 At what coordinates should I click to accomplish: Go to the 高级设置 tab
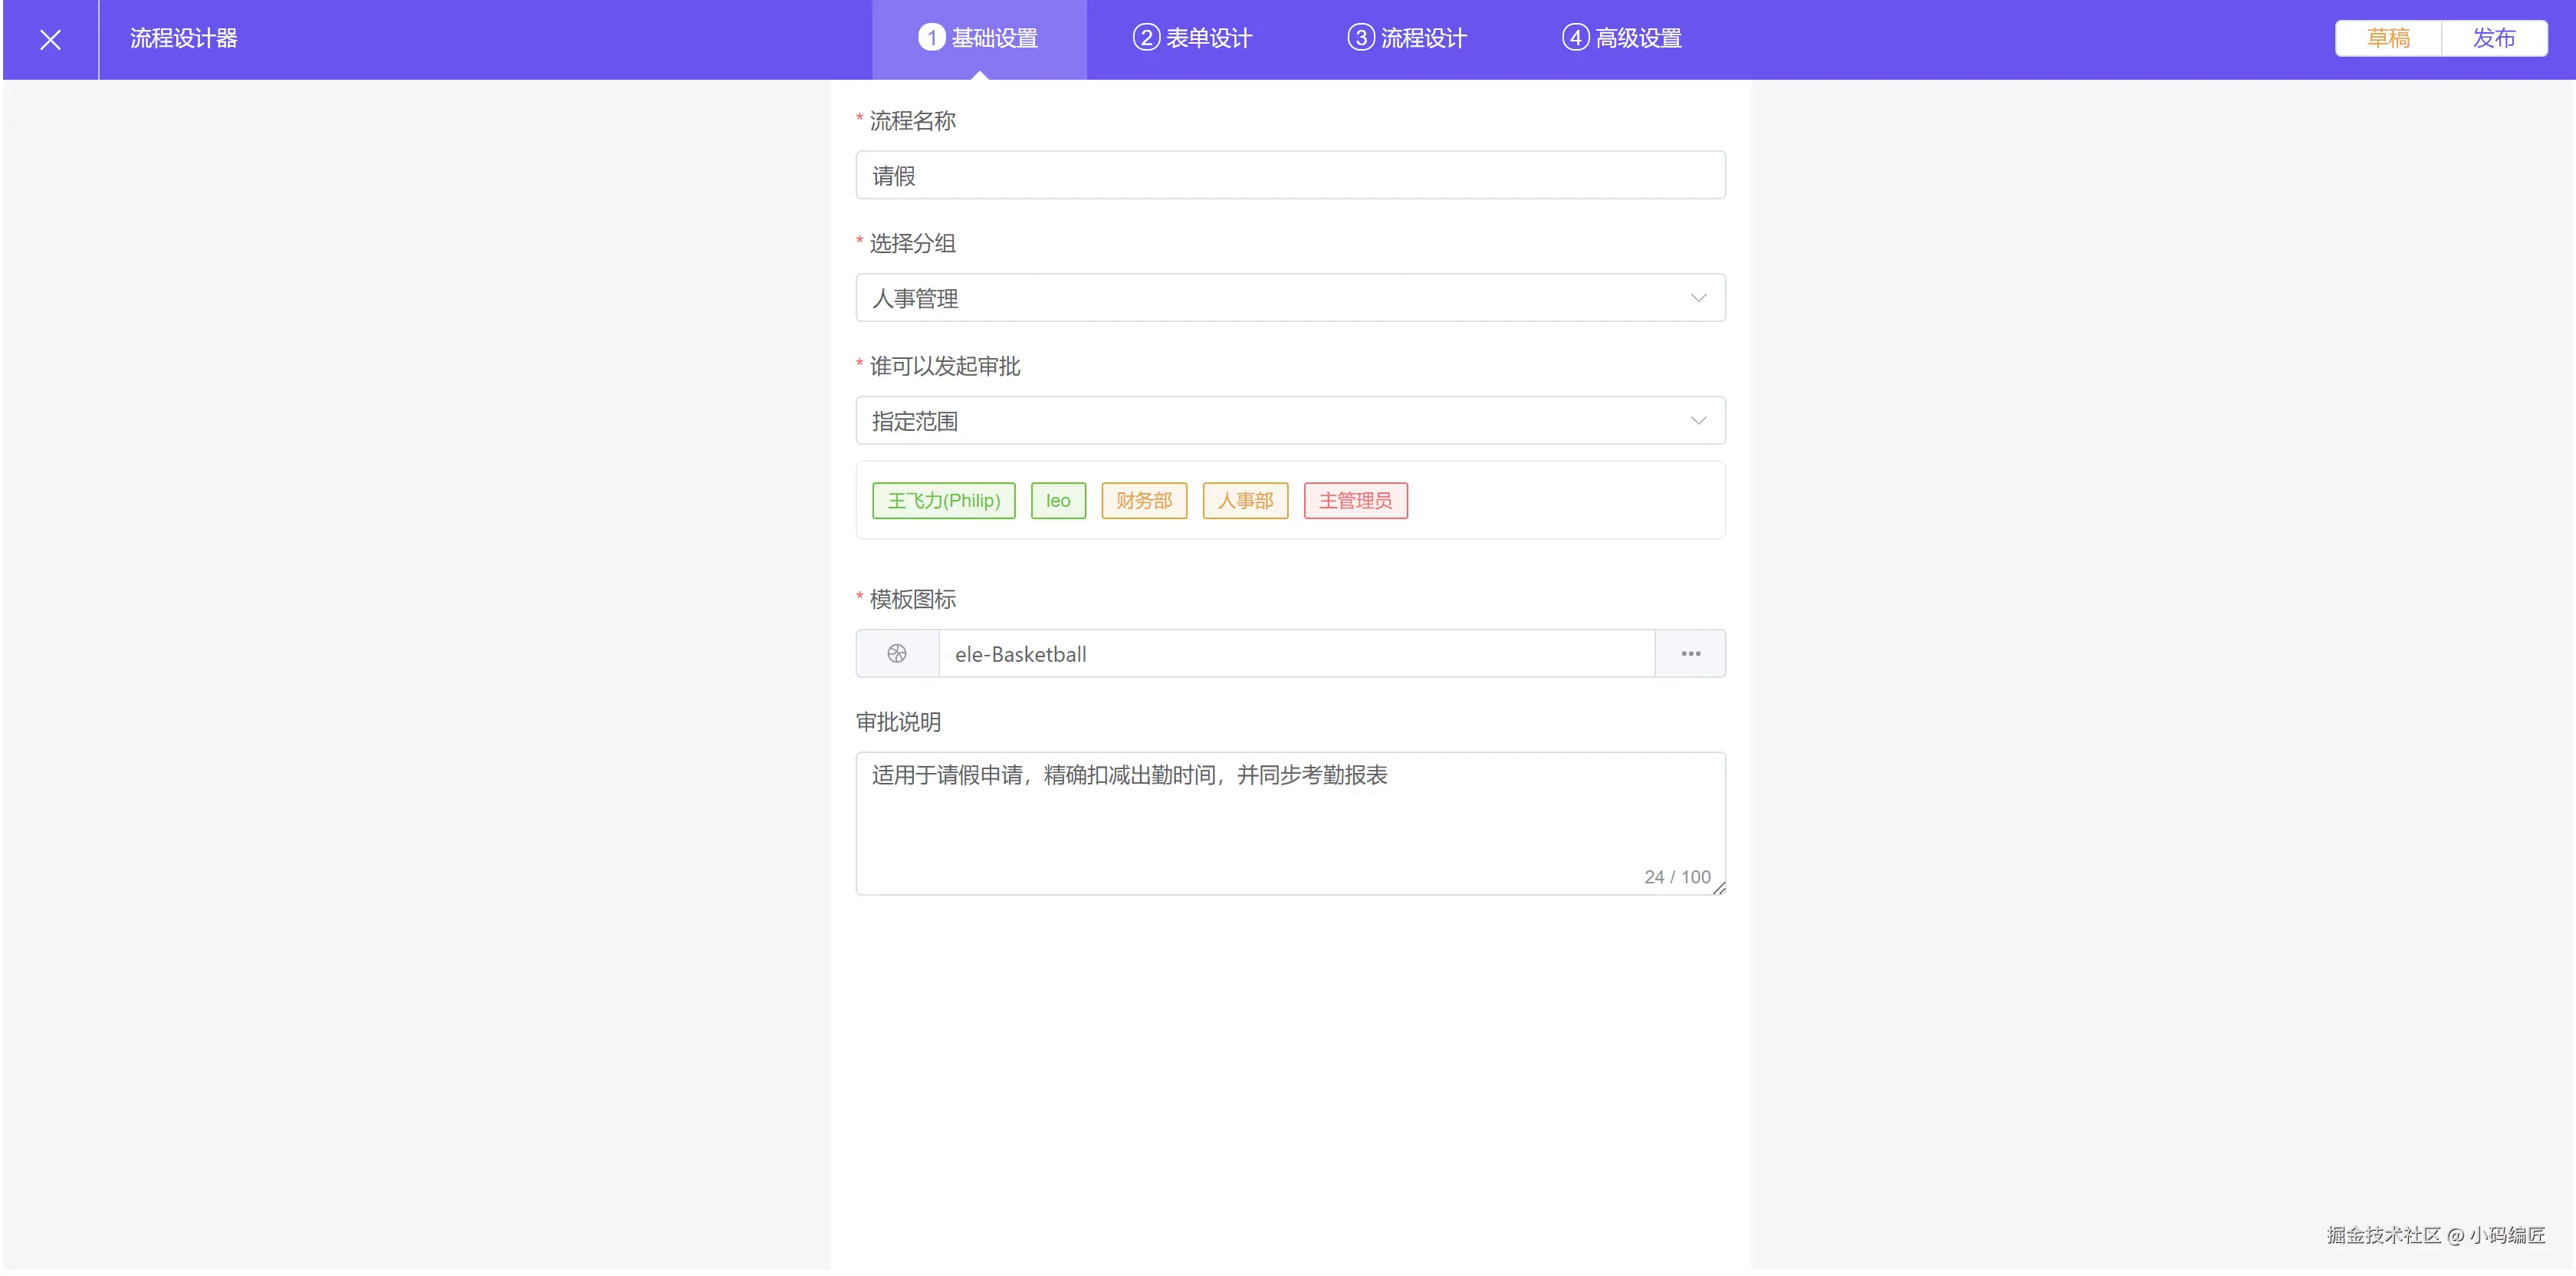(x=1638, y=38)
